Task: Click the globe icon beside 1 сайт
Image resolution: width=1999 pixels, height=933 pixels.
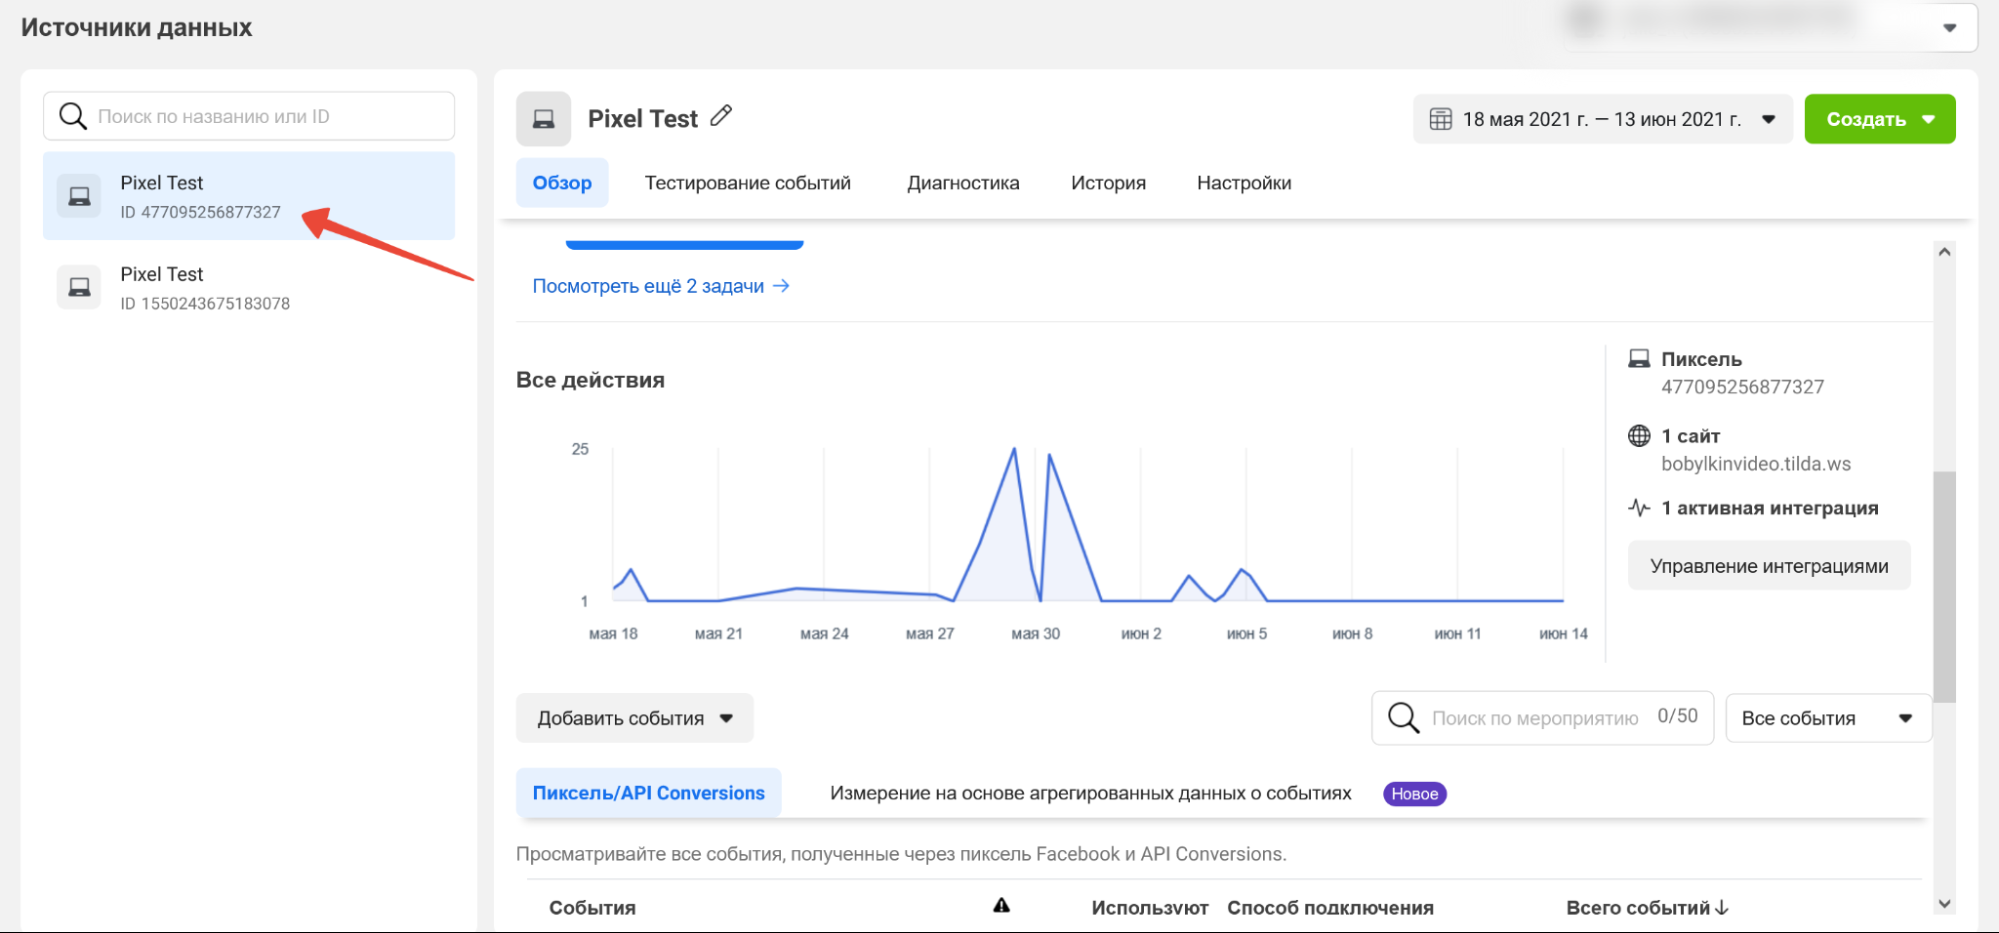Action: pyautogui.click(x=1639, y=436)
